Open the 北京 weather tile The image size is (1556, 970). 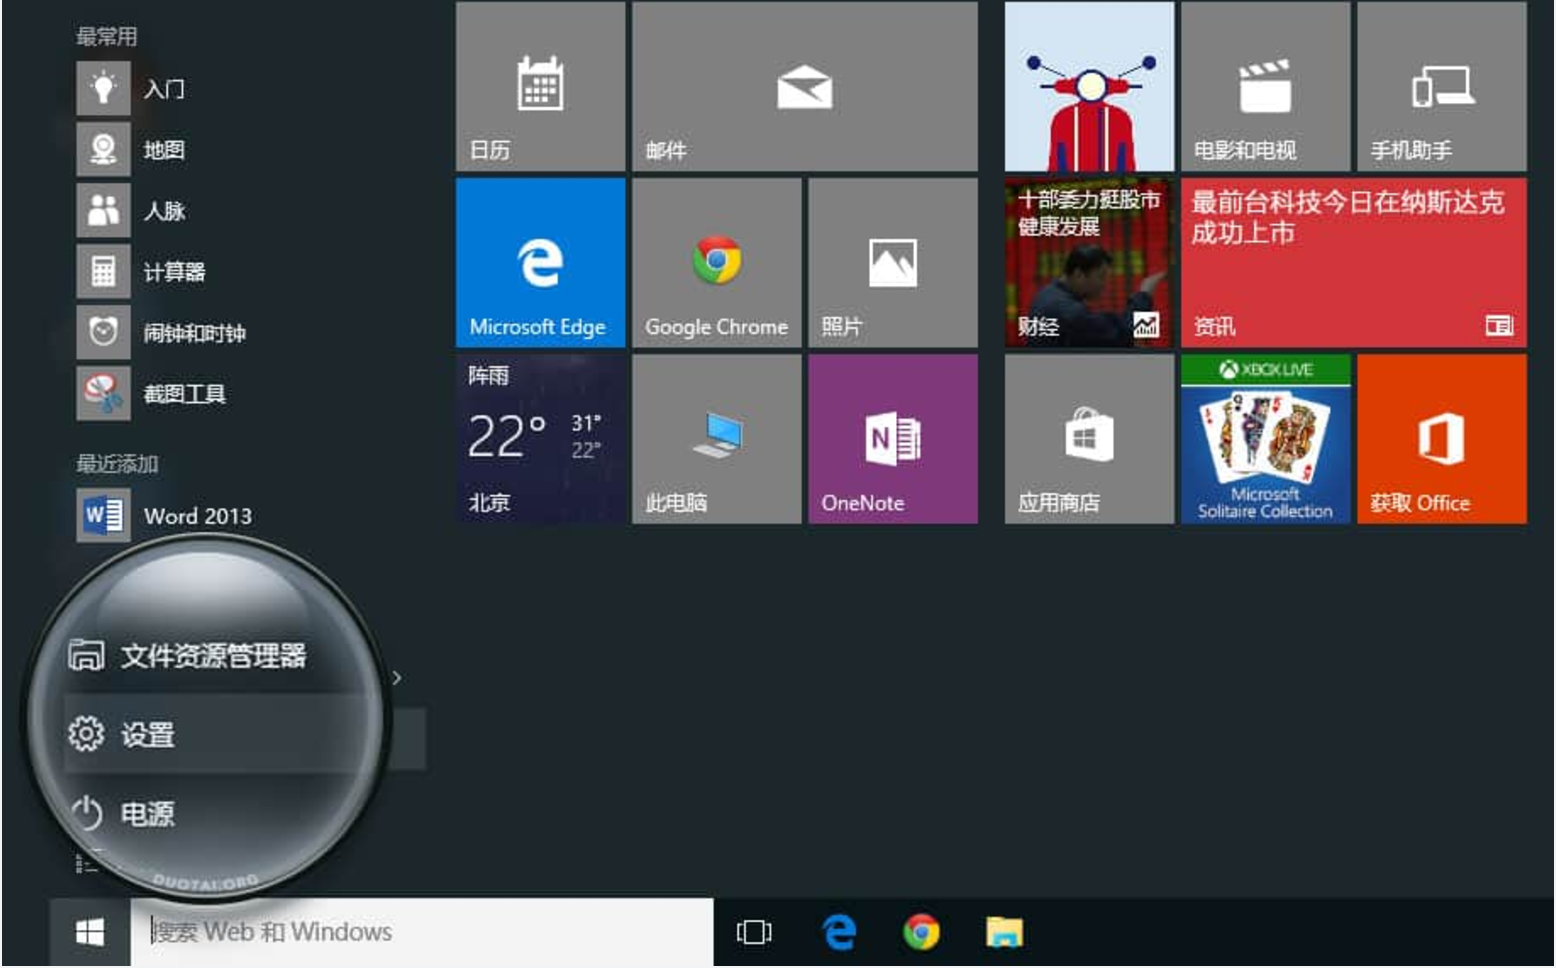pyautogui.click(x=540, y=439)
